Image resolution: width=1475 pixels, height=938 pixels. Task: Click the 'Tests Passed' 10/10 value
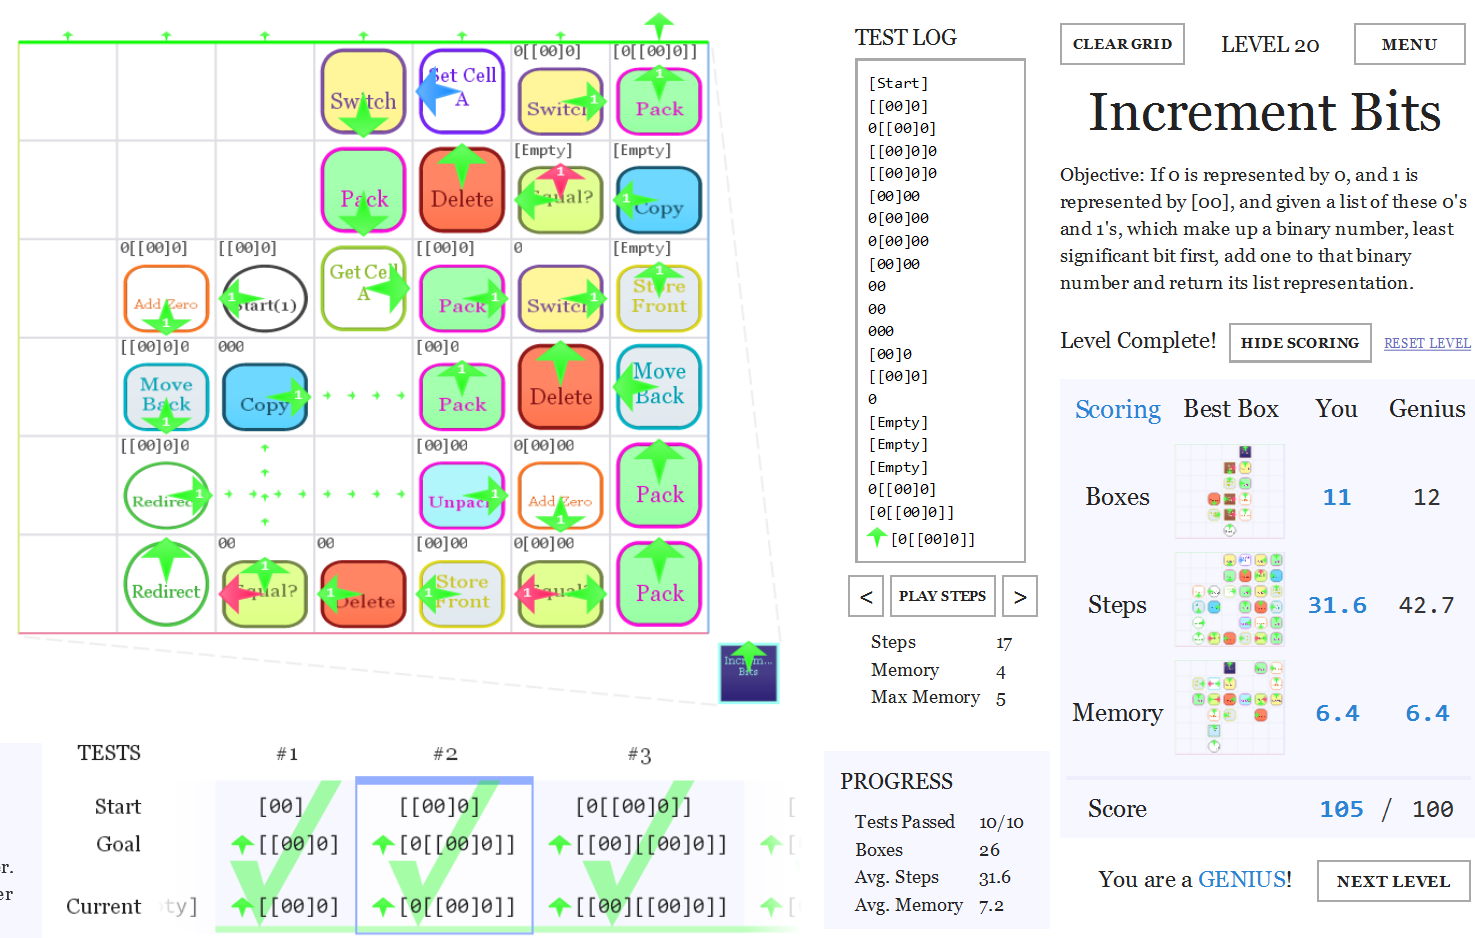[x=1001, y=822]
